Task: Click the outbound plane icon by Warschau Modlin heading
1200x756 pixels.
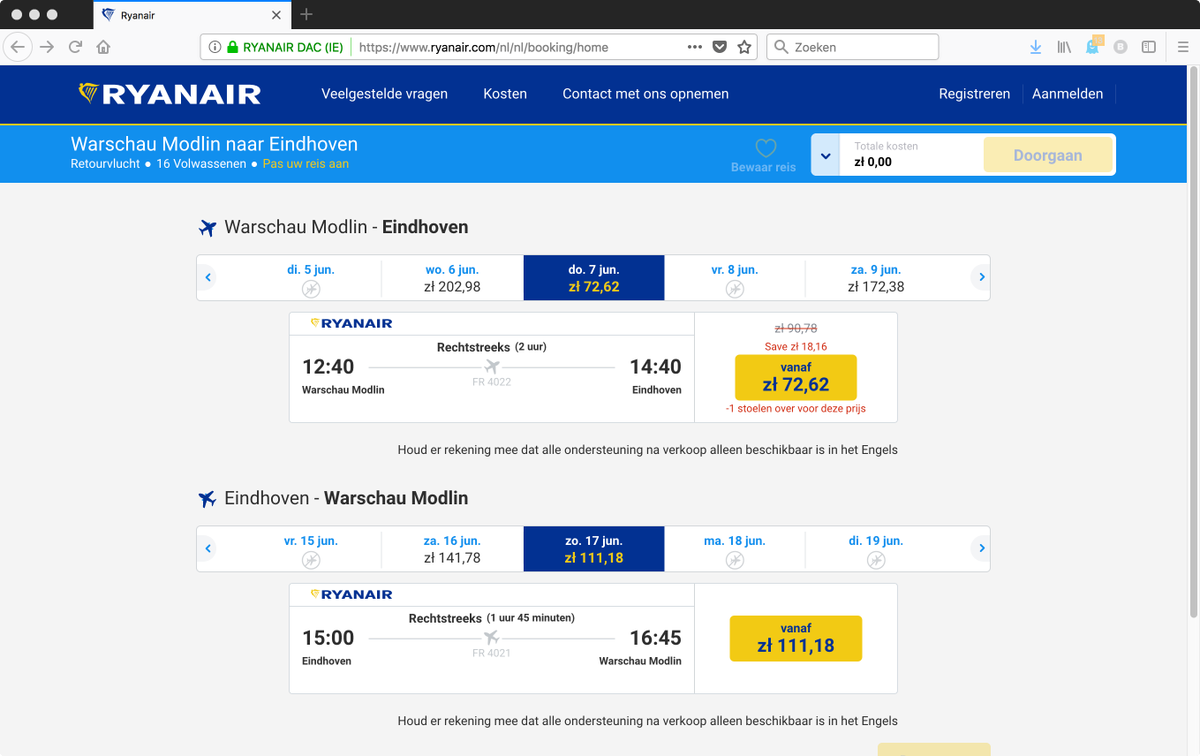Action: tap(207, 228)
